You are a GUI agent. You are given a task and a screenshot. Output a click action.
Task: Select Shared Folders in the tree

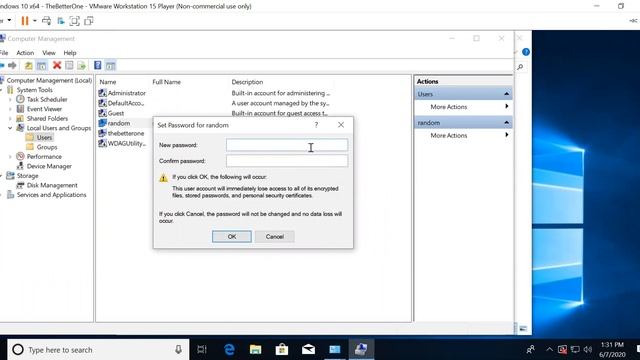[47, 118]
